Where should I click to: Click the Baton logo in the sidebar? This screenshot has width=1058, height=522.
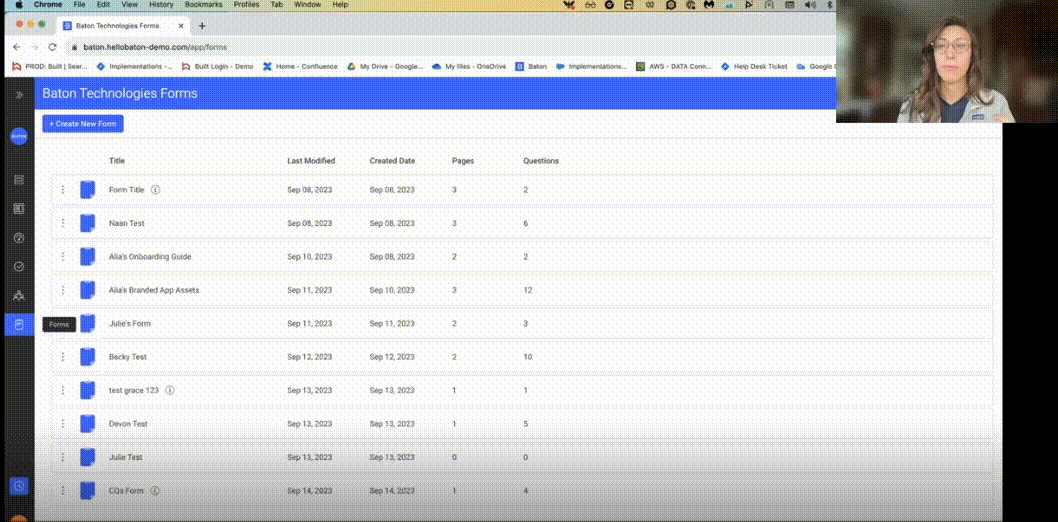pos(19,136)
